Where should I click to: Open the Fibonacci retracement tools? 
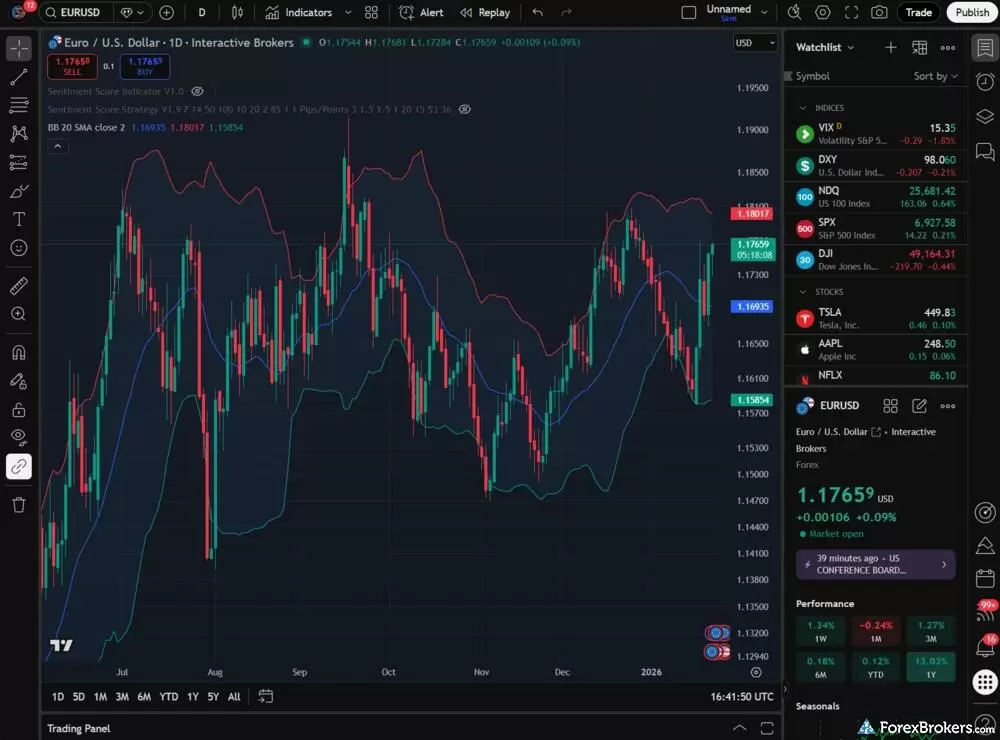coord(19,105)
